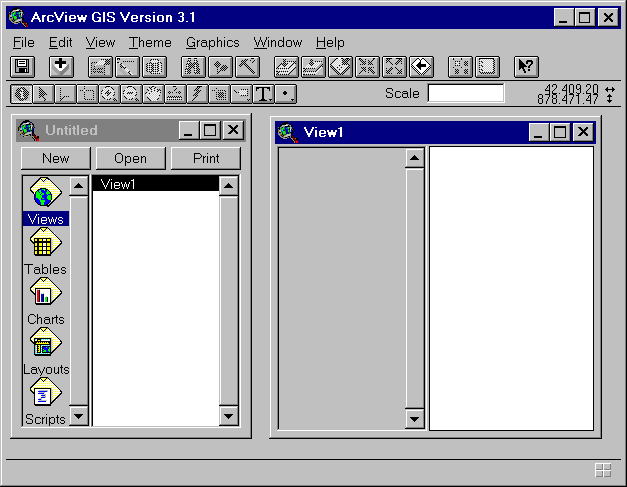Screen dimensions: 627x487
Task: Click the Print button in Untitled window
Action: tap(206, 158)
